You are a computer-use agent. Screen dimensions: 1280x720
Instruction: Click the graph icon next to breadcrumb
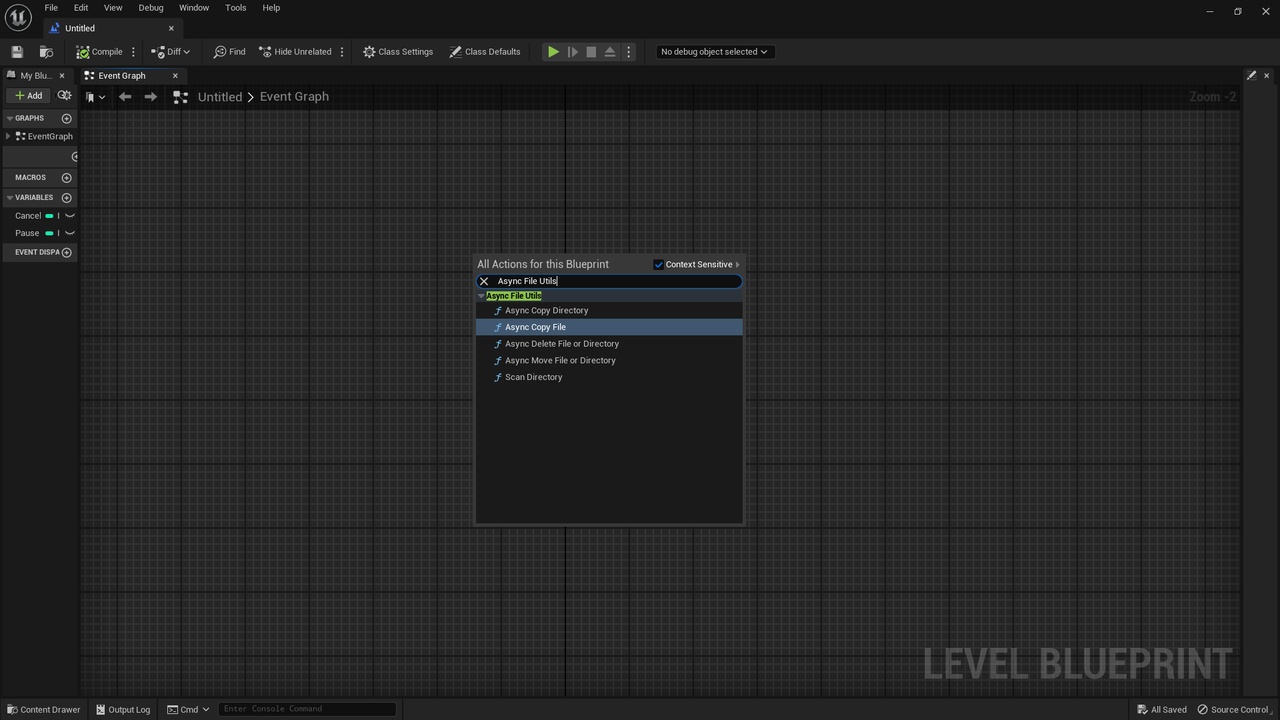[181, 97]
